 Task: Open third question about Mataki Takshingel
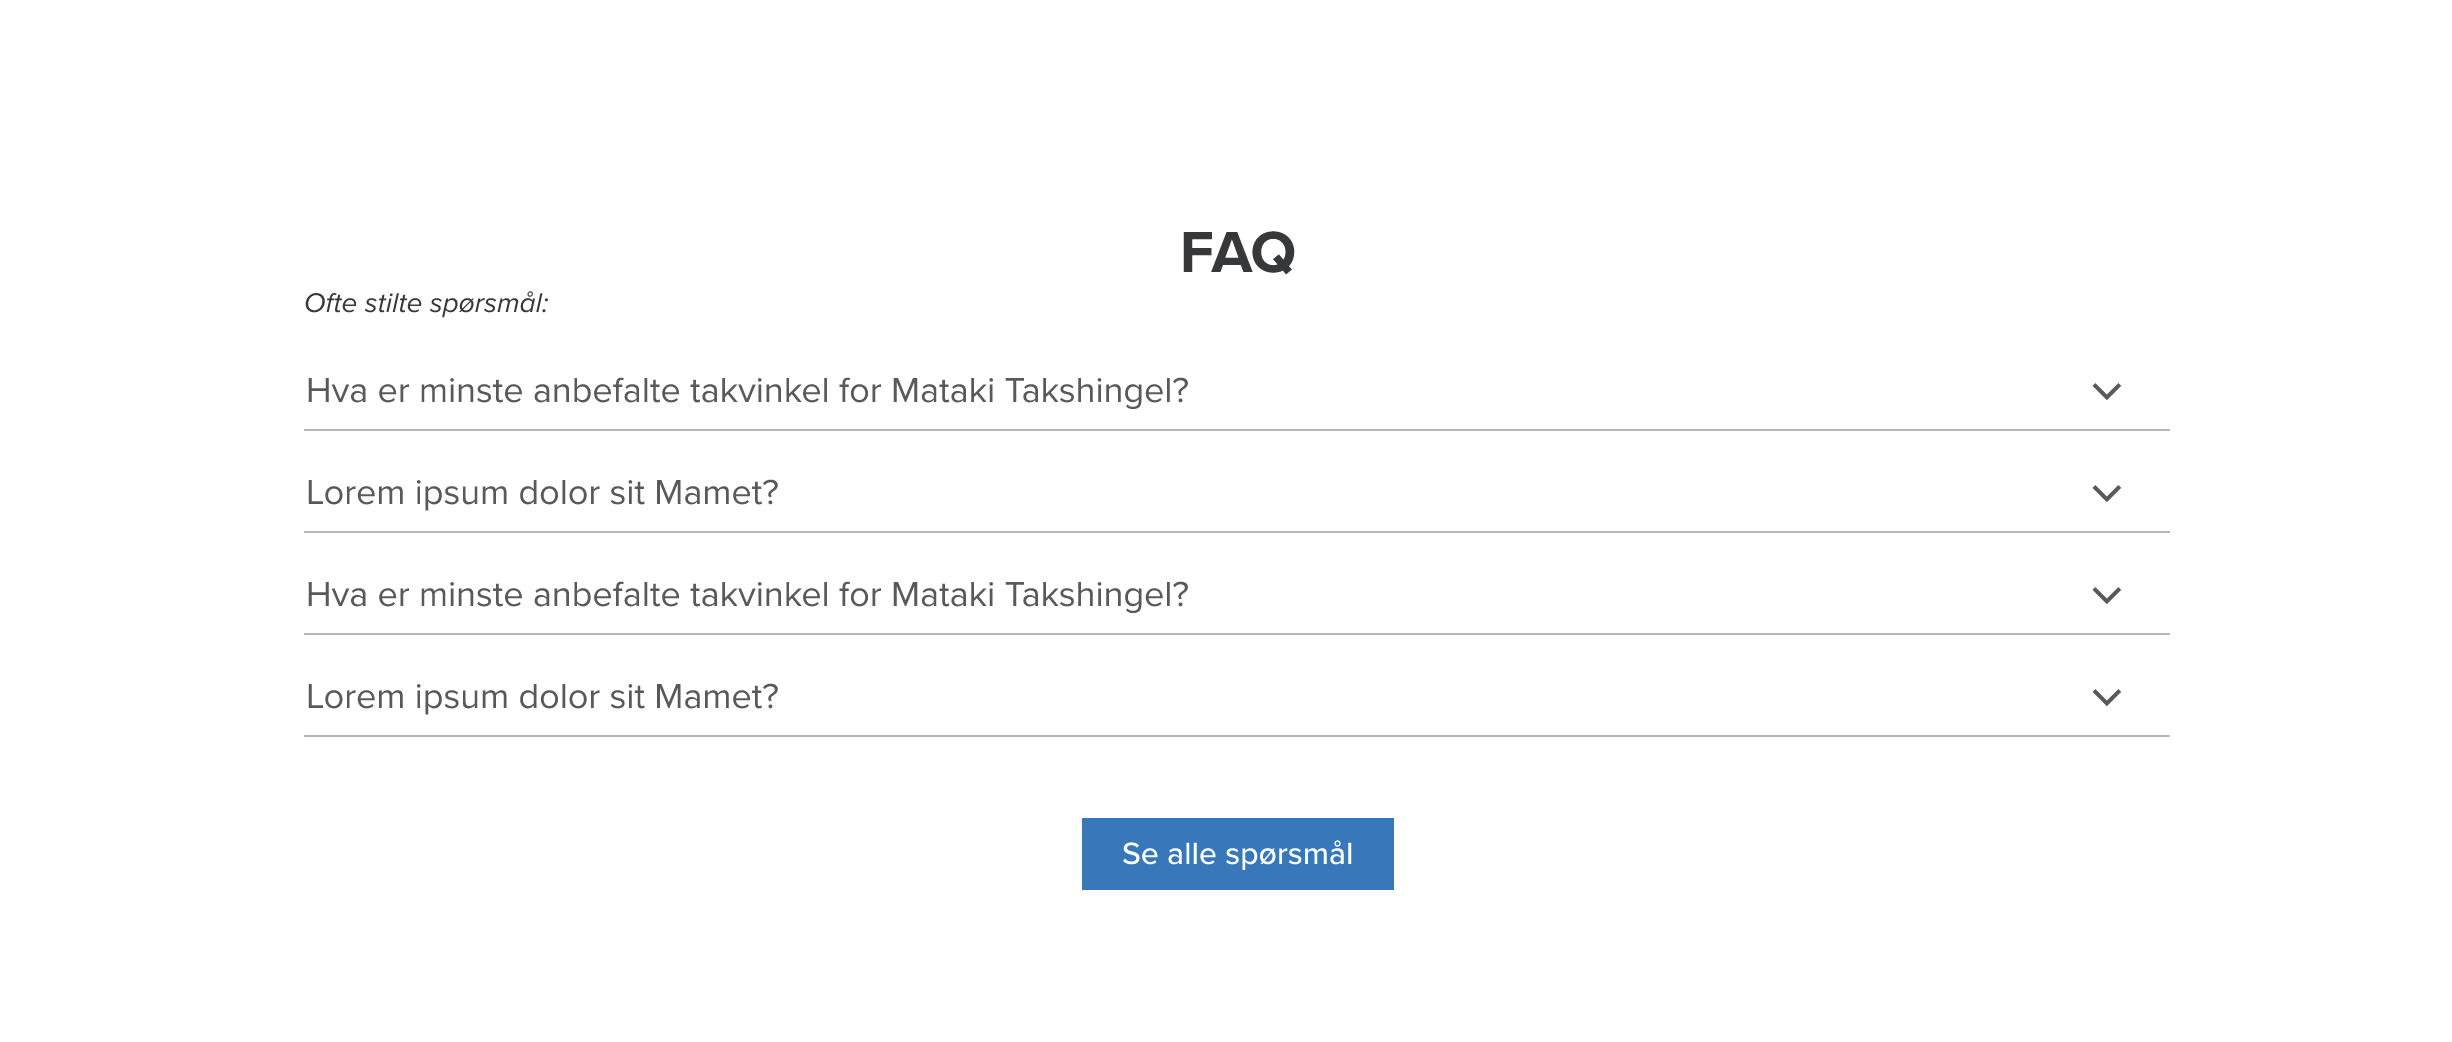coord(746,595)
